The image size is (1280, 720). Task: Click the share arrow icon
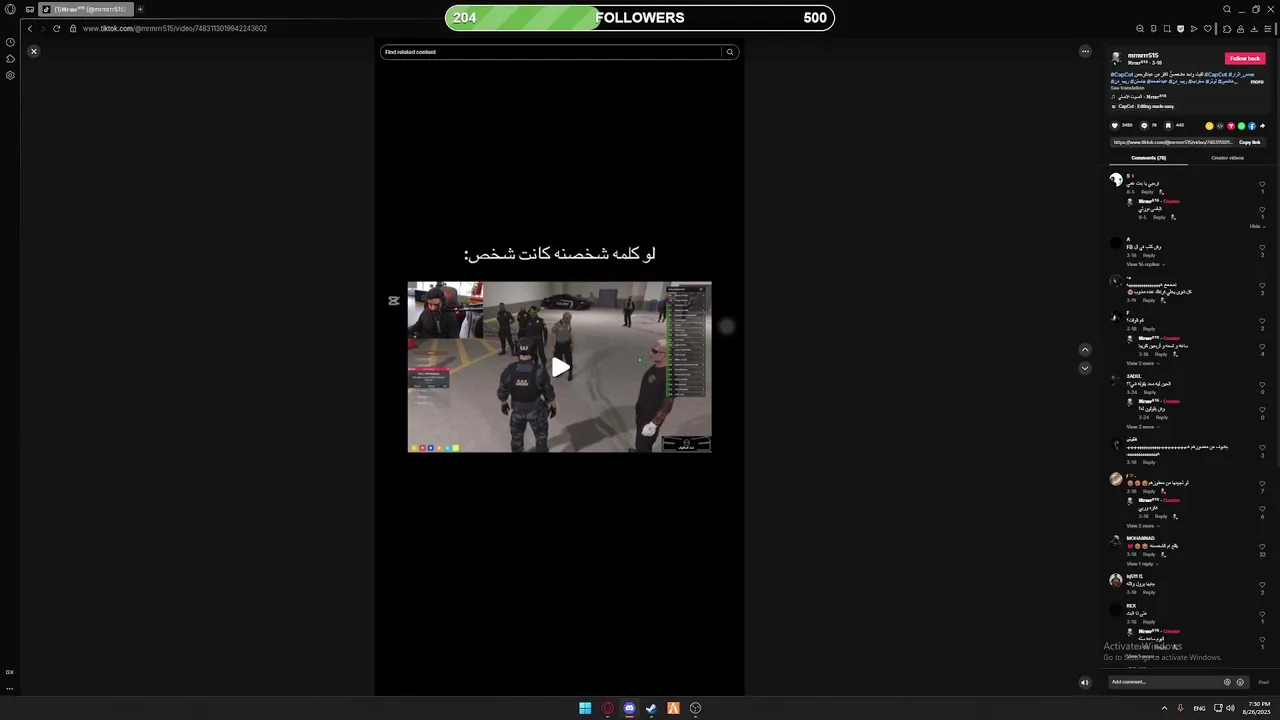(x=1262, y=126)
